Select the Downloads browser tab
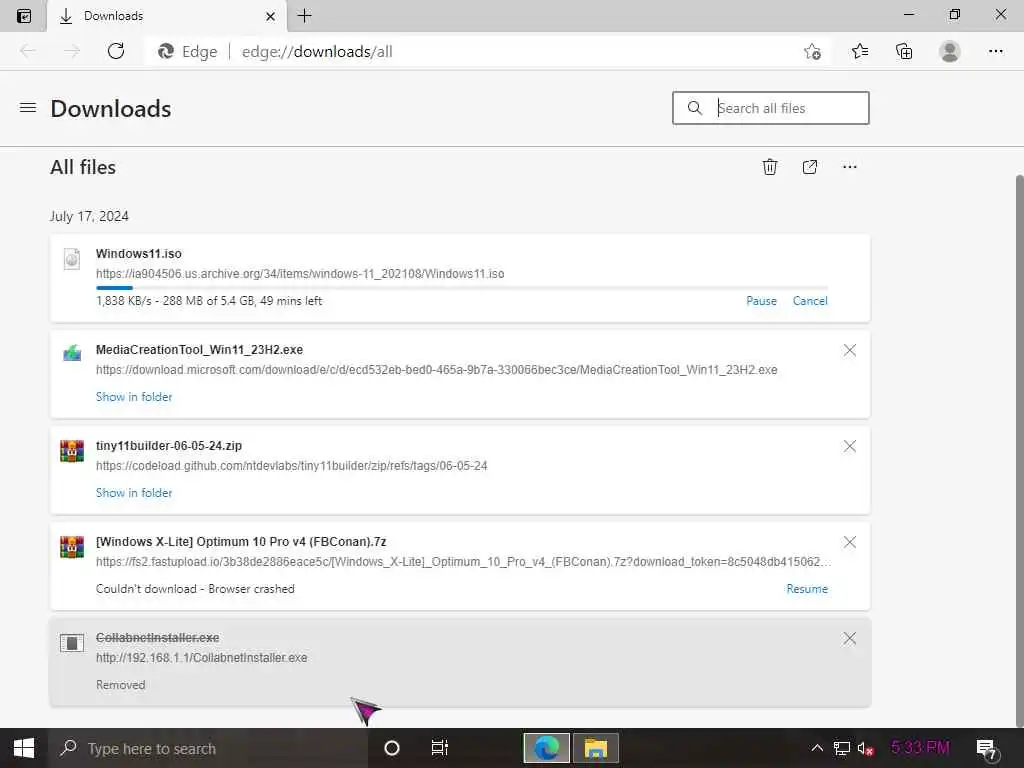The image size is (1024, 768). [167, 16]
